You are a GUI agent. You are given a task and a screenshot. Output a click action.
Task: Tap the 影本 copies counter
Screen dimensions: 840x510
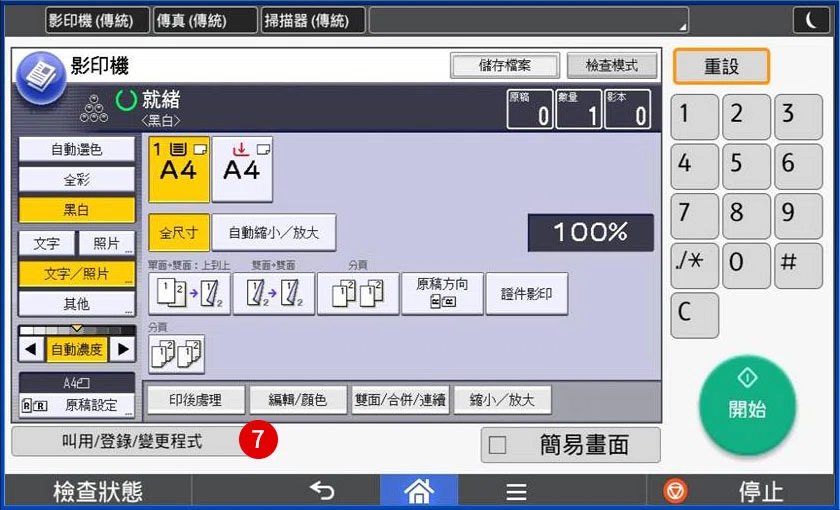(x=627, y=109)
